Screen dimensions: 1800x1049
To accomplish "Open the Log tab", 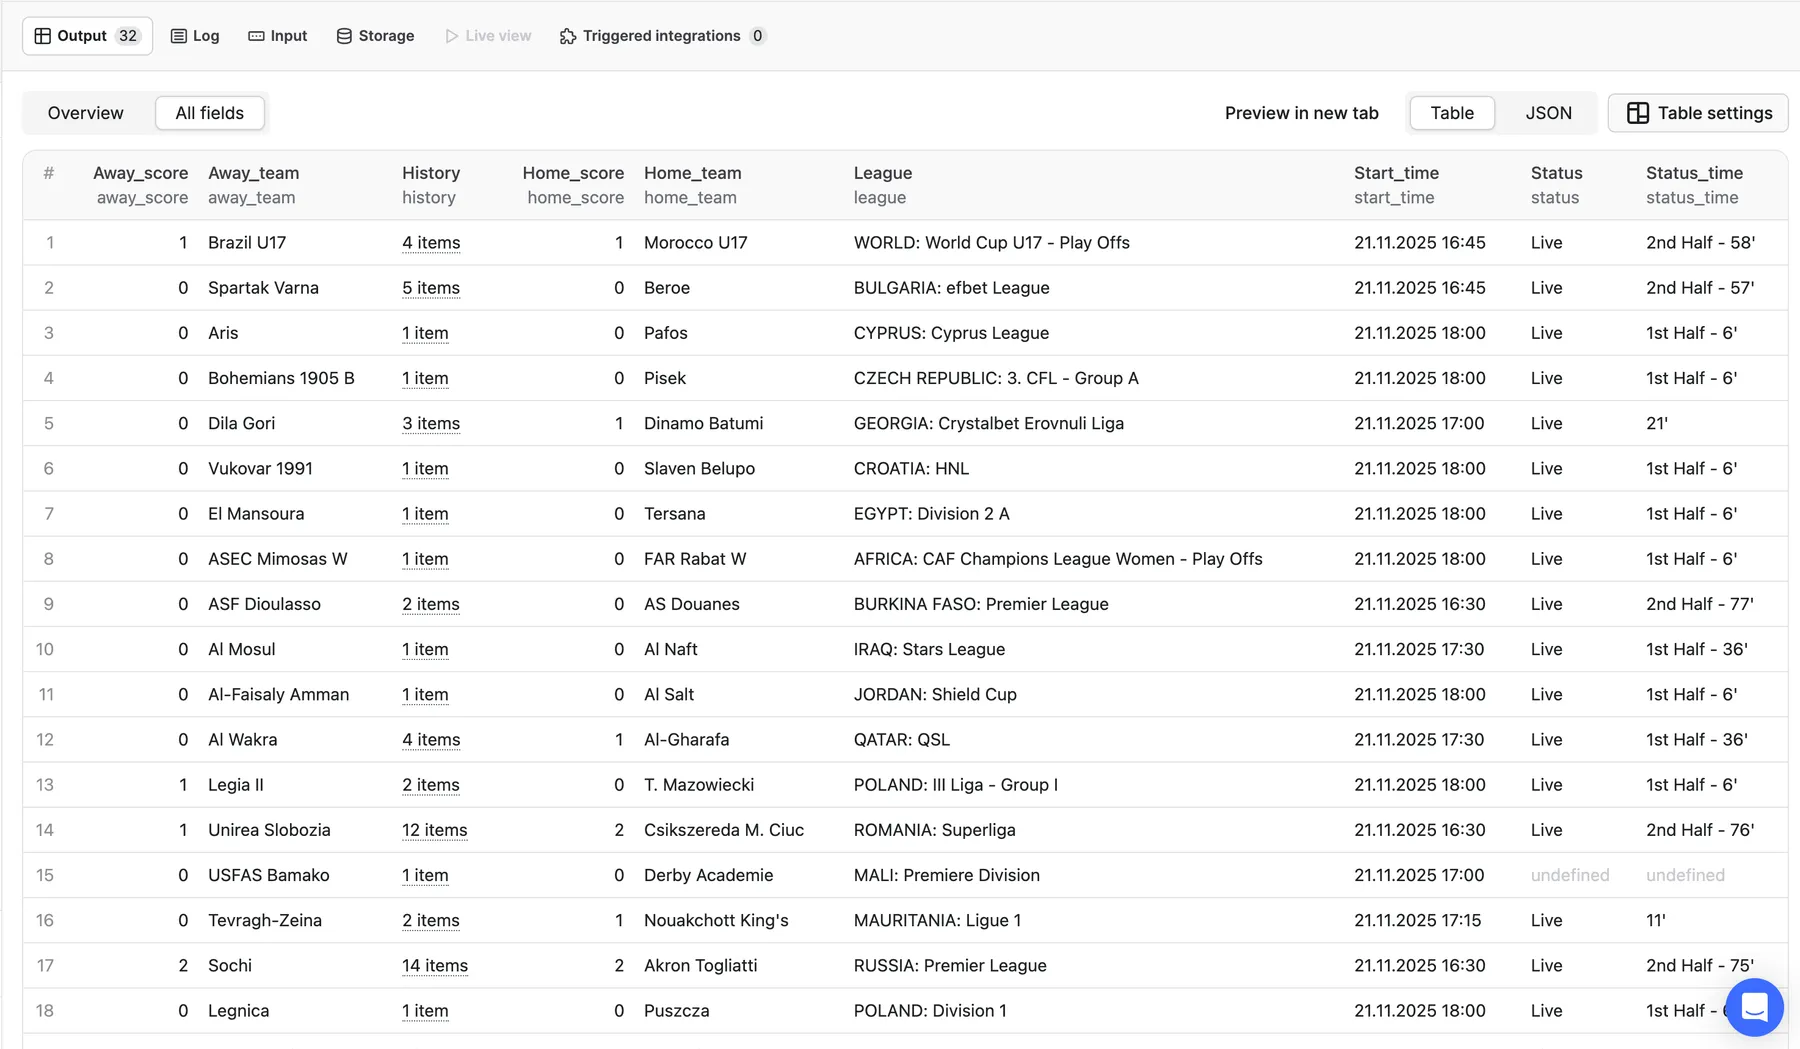I will coord(195,35).
